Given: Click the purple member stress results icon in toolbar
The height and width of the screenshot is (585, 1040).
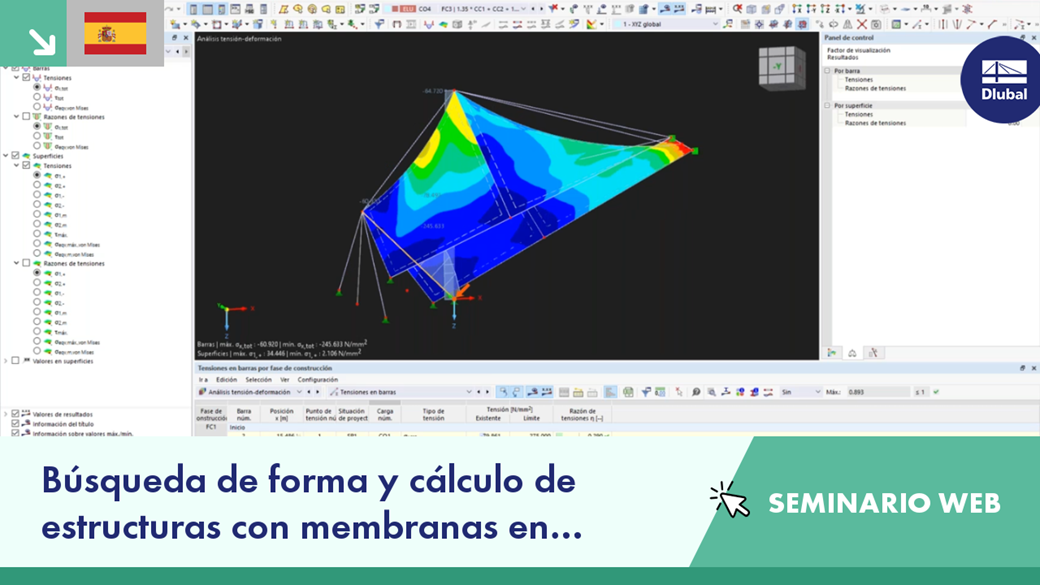Looking at the screenshot, I should [428, 25].
